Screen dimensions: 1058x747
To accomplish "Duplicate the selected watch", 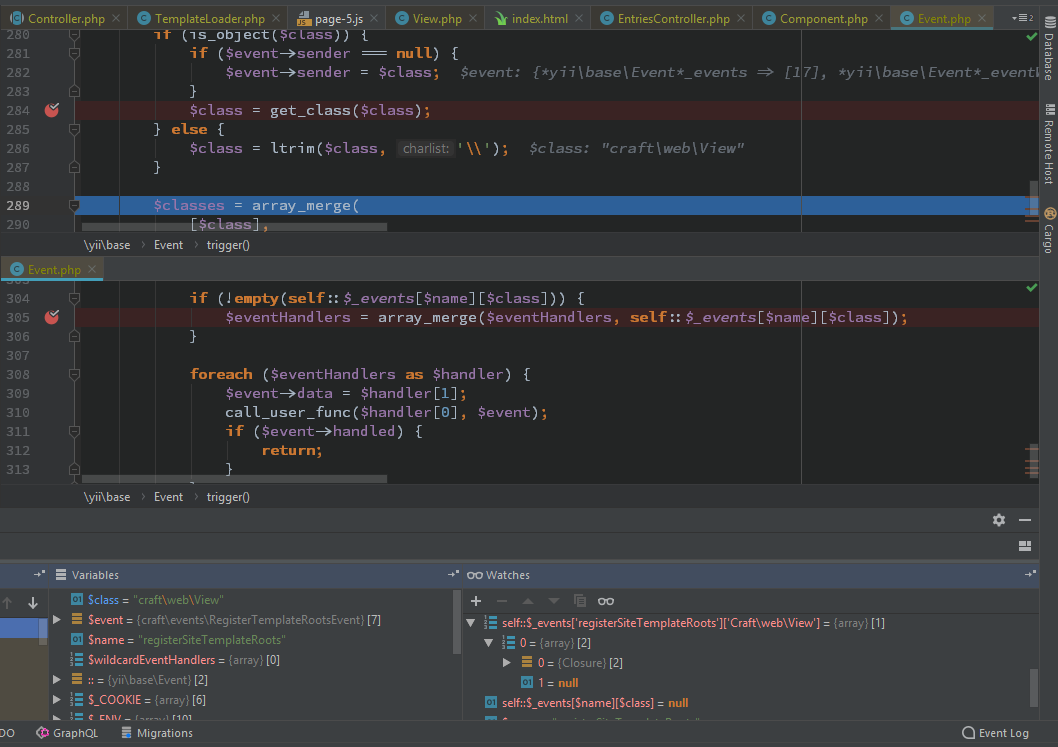I will (580, 601).
